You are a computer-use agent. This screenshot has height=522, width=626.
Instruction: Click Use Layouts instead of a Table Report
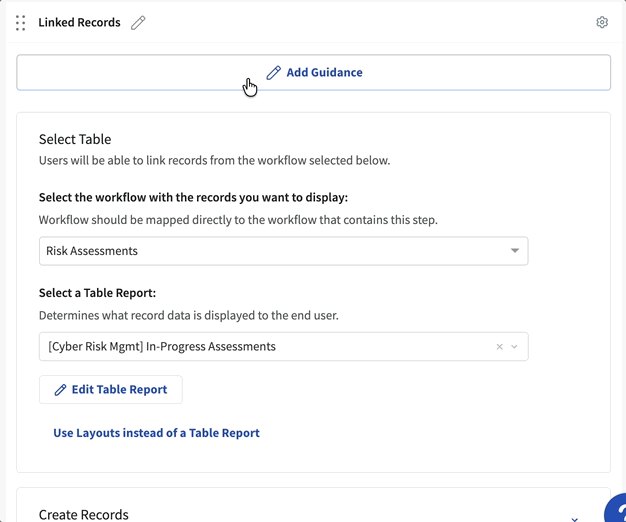coord(156,433)
